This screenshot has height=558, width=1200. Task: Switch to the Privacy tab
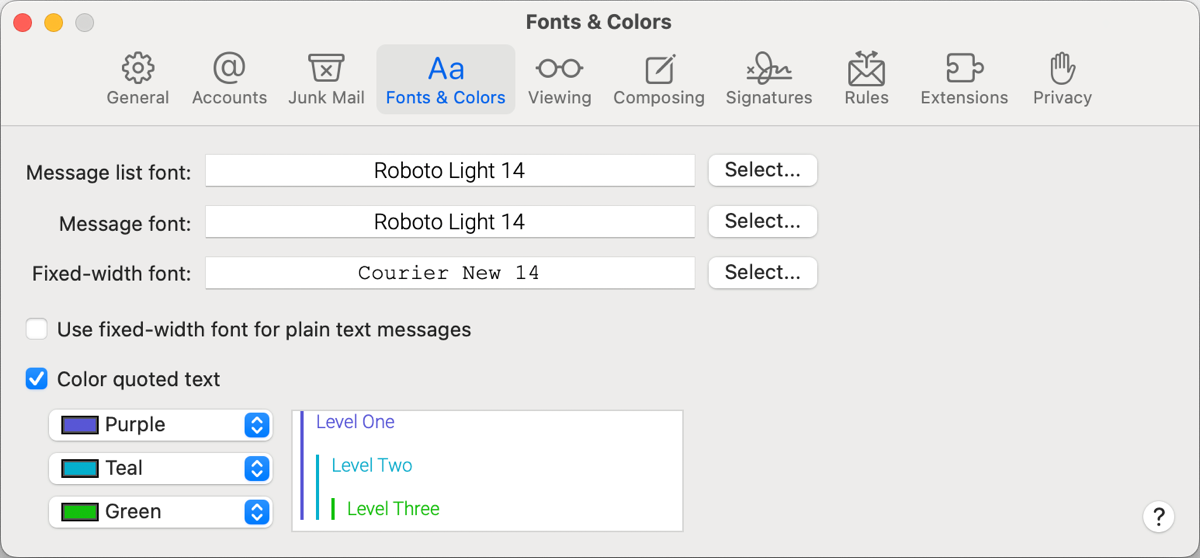tap(1062, 79)
